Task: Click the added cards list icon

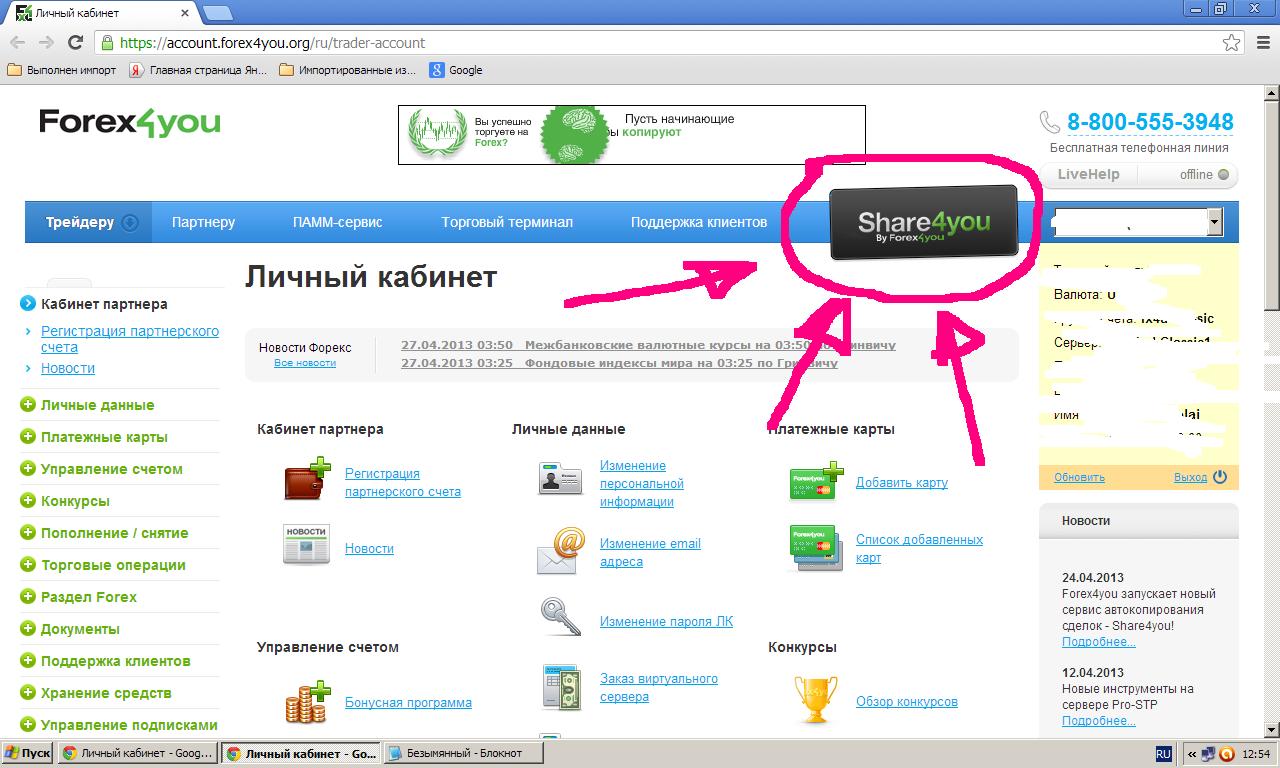Action: [814, 547]
